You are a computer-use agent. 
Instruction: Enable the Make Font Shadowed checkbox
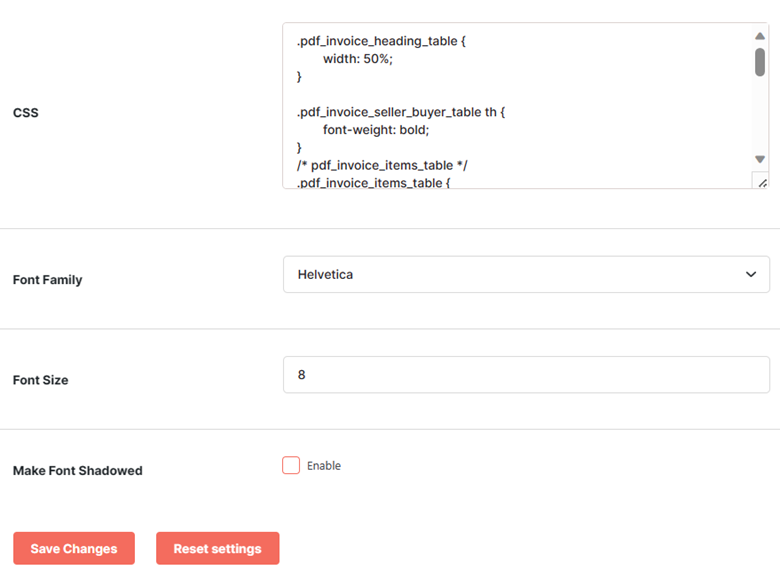coord(291,465)
